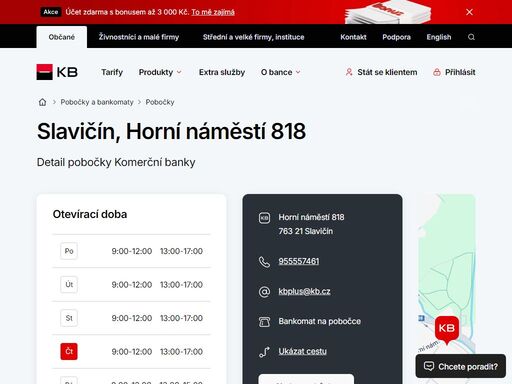Open Pobočky a bankomaty breadcrumb
The width and height of the screenshot is (512, 384).
(97, 102)
